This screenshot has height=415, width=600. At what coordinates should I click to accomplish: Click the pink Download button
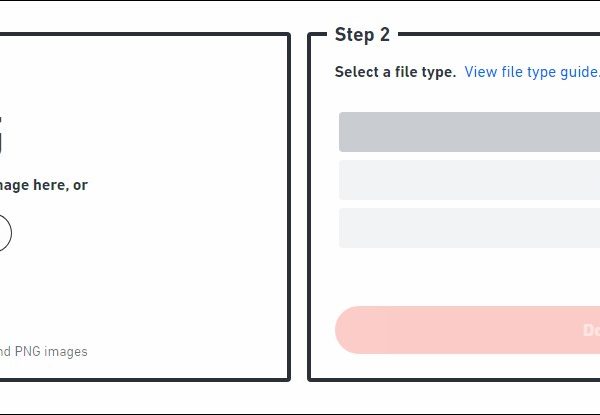click(469, 330)
